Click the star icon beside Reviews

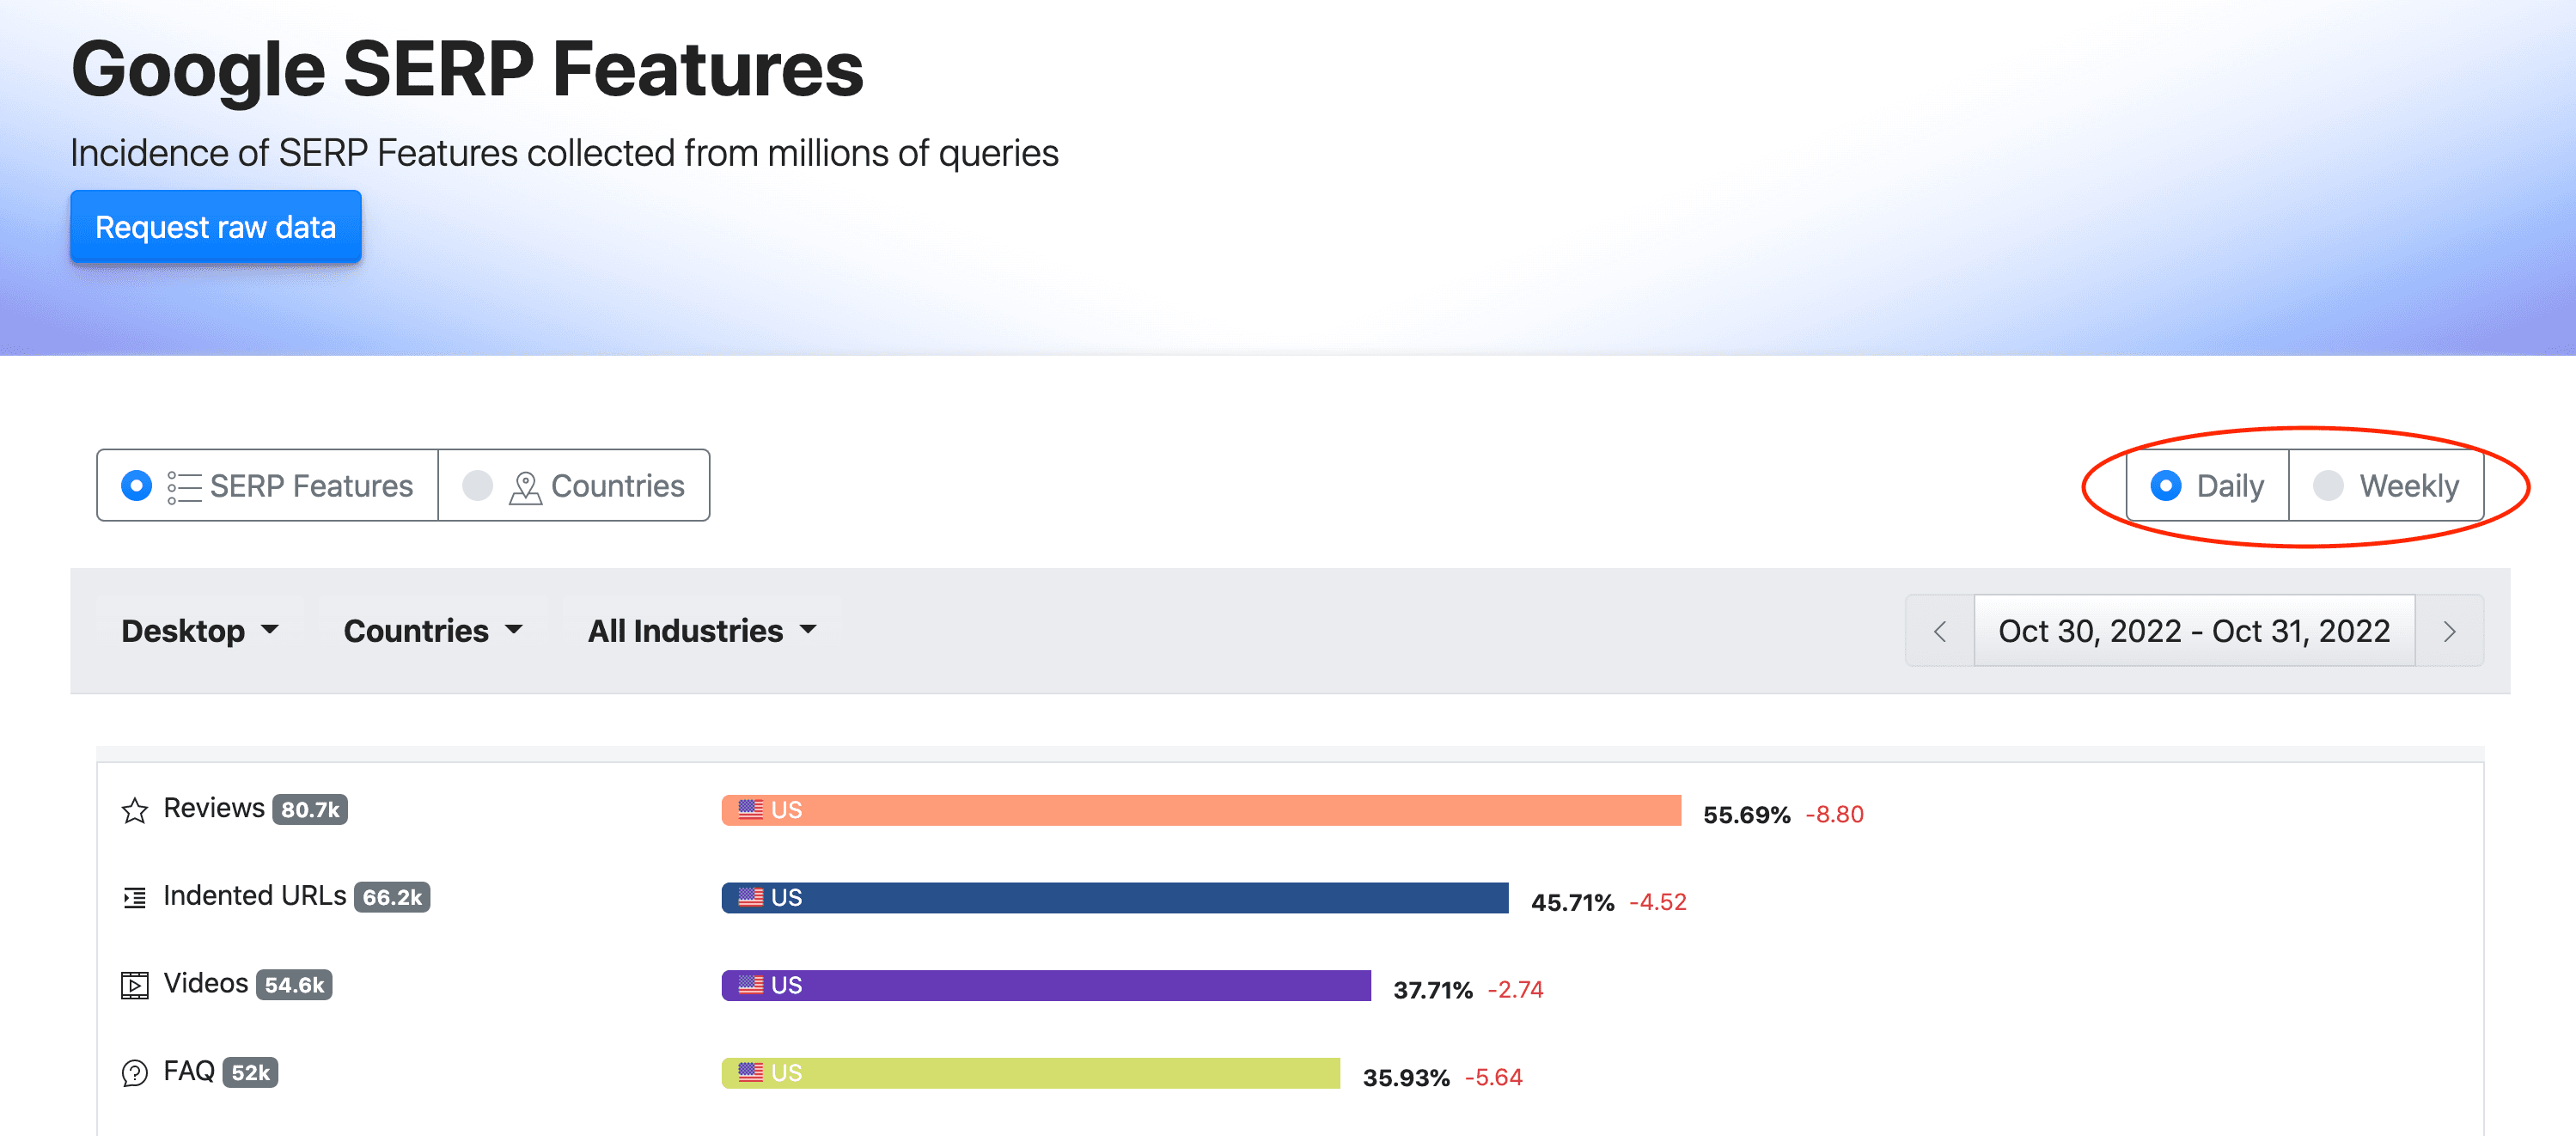coord(134,810)
